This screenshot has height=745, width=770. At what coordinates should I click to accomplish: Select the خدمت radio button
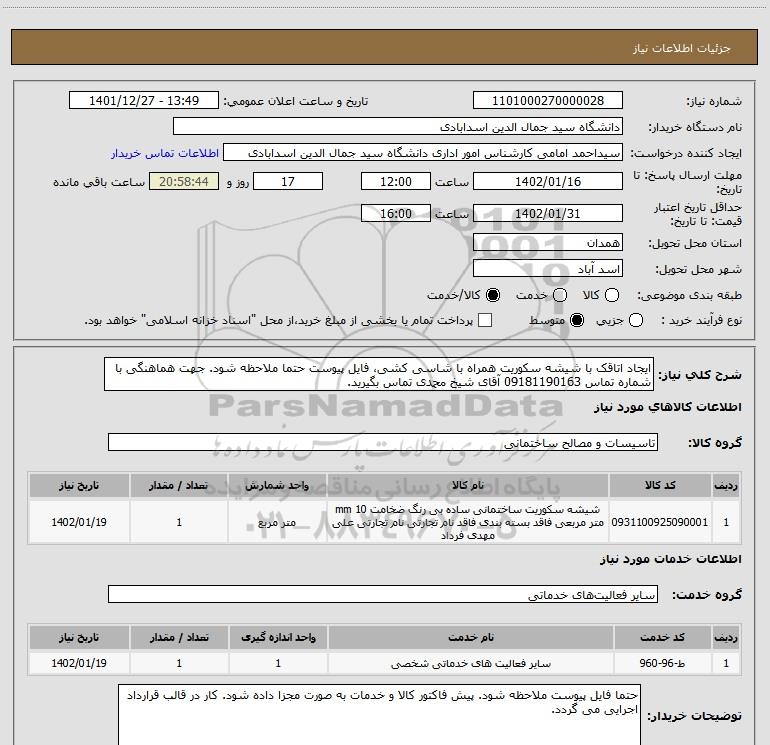coord(560,295)
